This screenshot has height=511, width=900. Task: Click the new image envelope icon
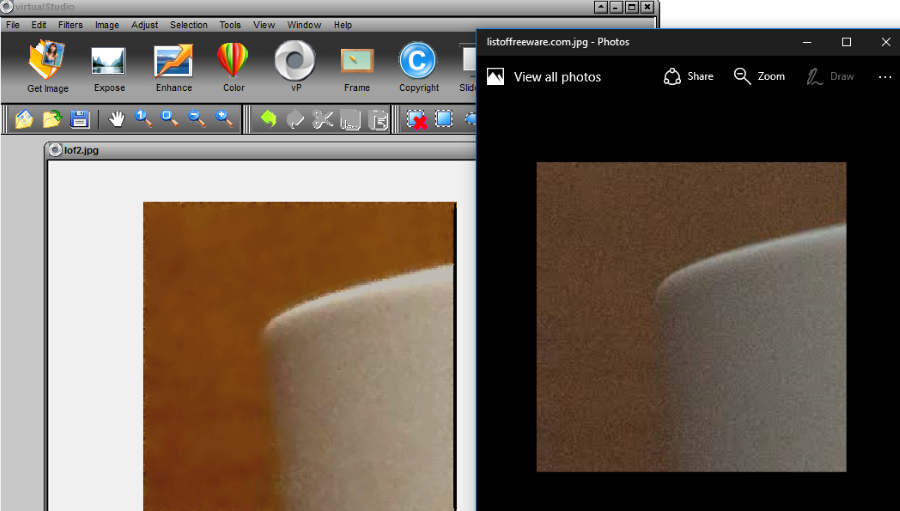click(x=24, y=119)
